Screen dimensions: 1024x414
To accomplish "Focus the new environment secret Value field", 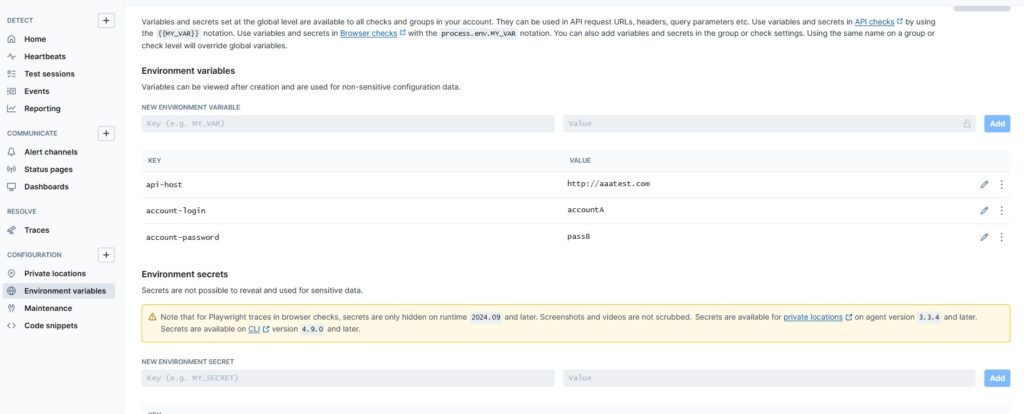I will [768, 378].
